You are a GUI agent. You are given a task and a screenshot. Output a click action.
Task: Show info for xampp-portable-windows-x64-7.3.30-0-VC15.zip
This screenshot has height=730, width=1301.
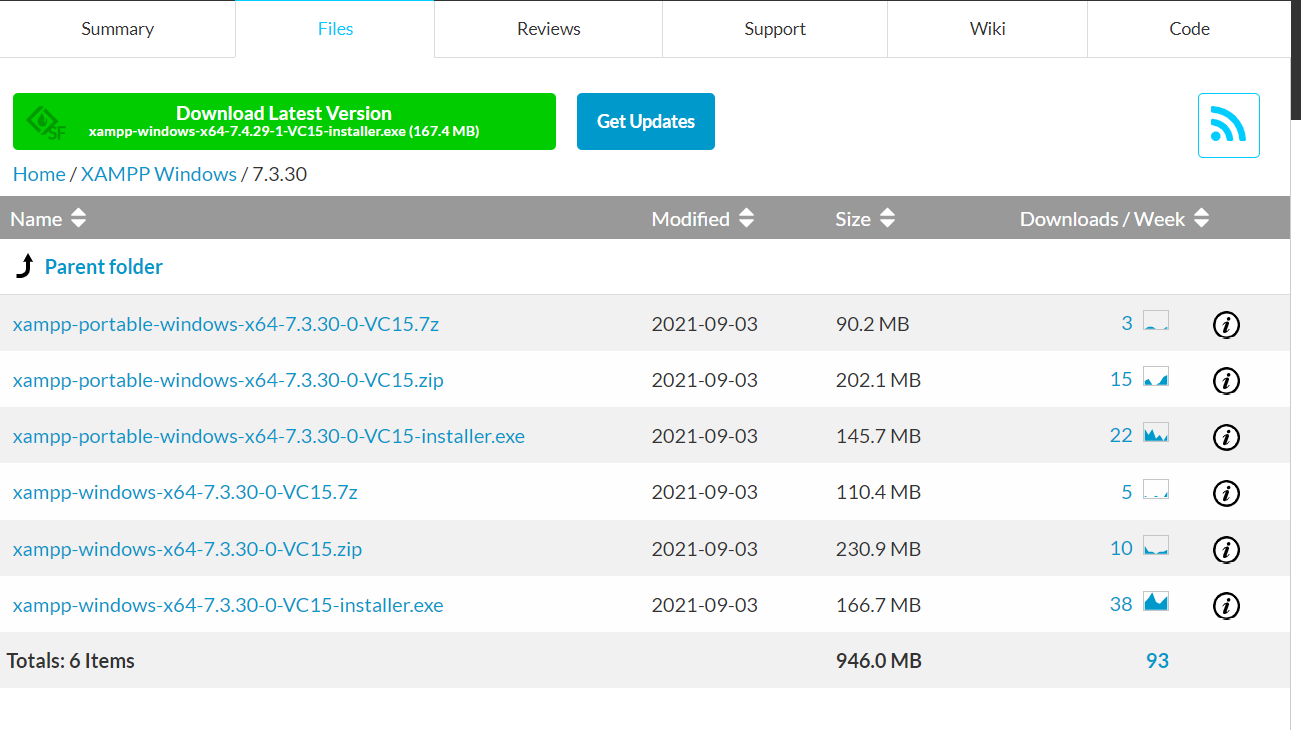(1226, 380)
